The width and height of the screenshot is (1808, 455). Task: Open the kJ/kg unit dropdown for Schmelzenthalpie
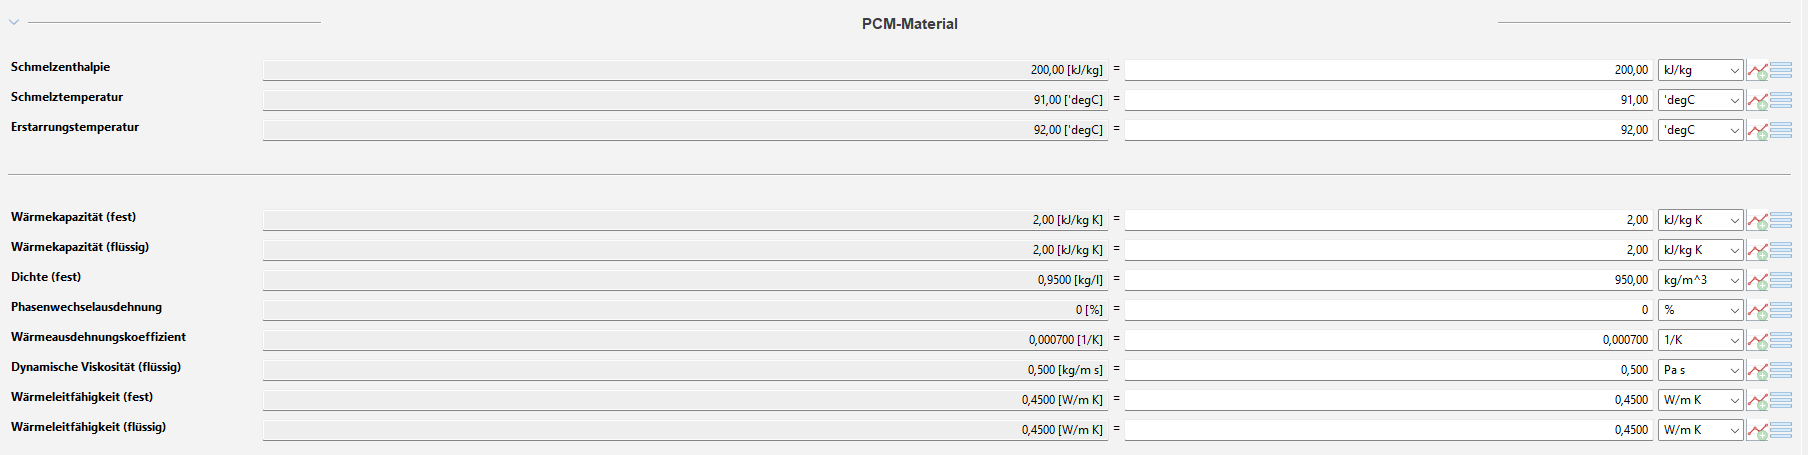[x=1700, y=70]
